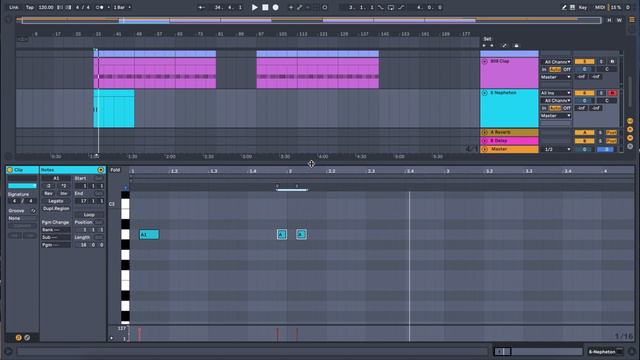Click the blue Master volume field

[606, 149]
